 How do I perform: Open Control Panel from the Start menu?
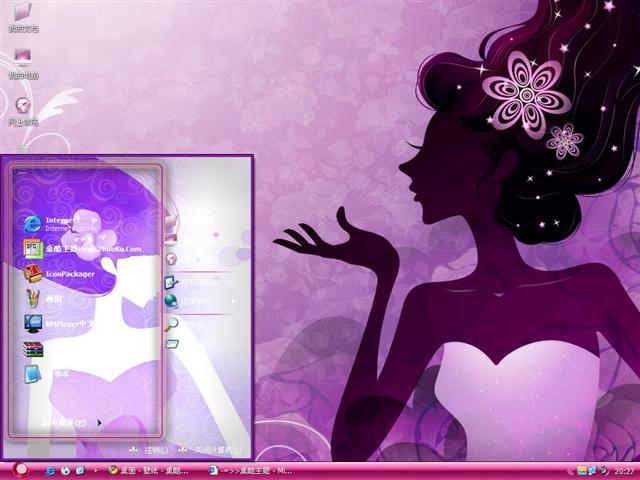point(191,282)
